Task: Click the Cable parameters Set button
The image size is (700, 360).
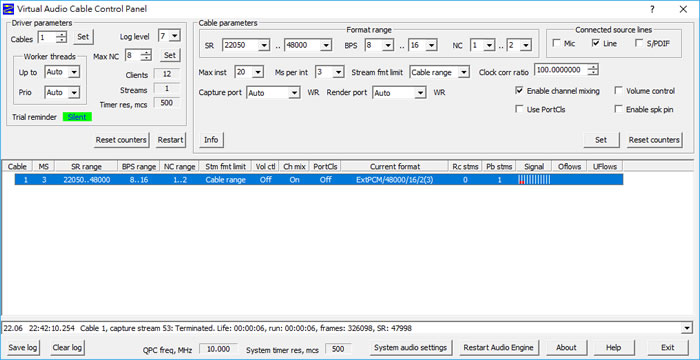Action: click(601, 140)
